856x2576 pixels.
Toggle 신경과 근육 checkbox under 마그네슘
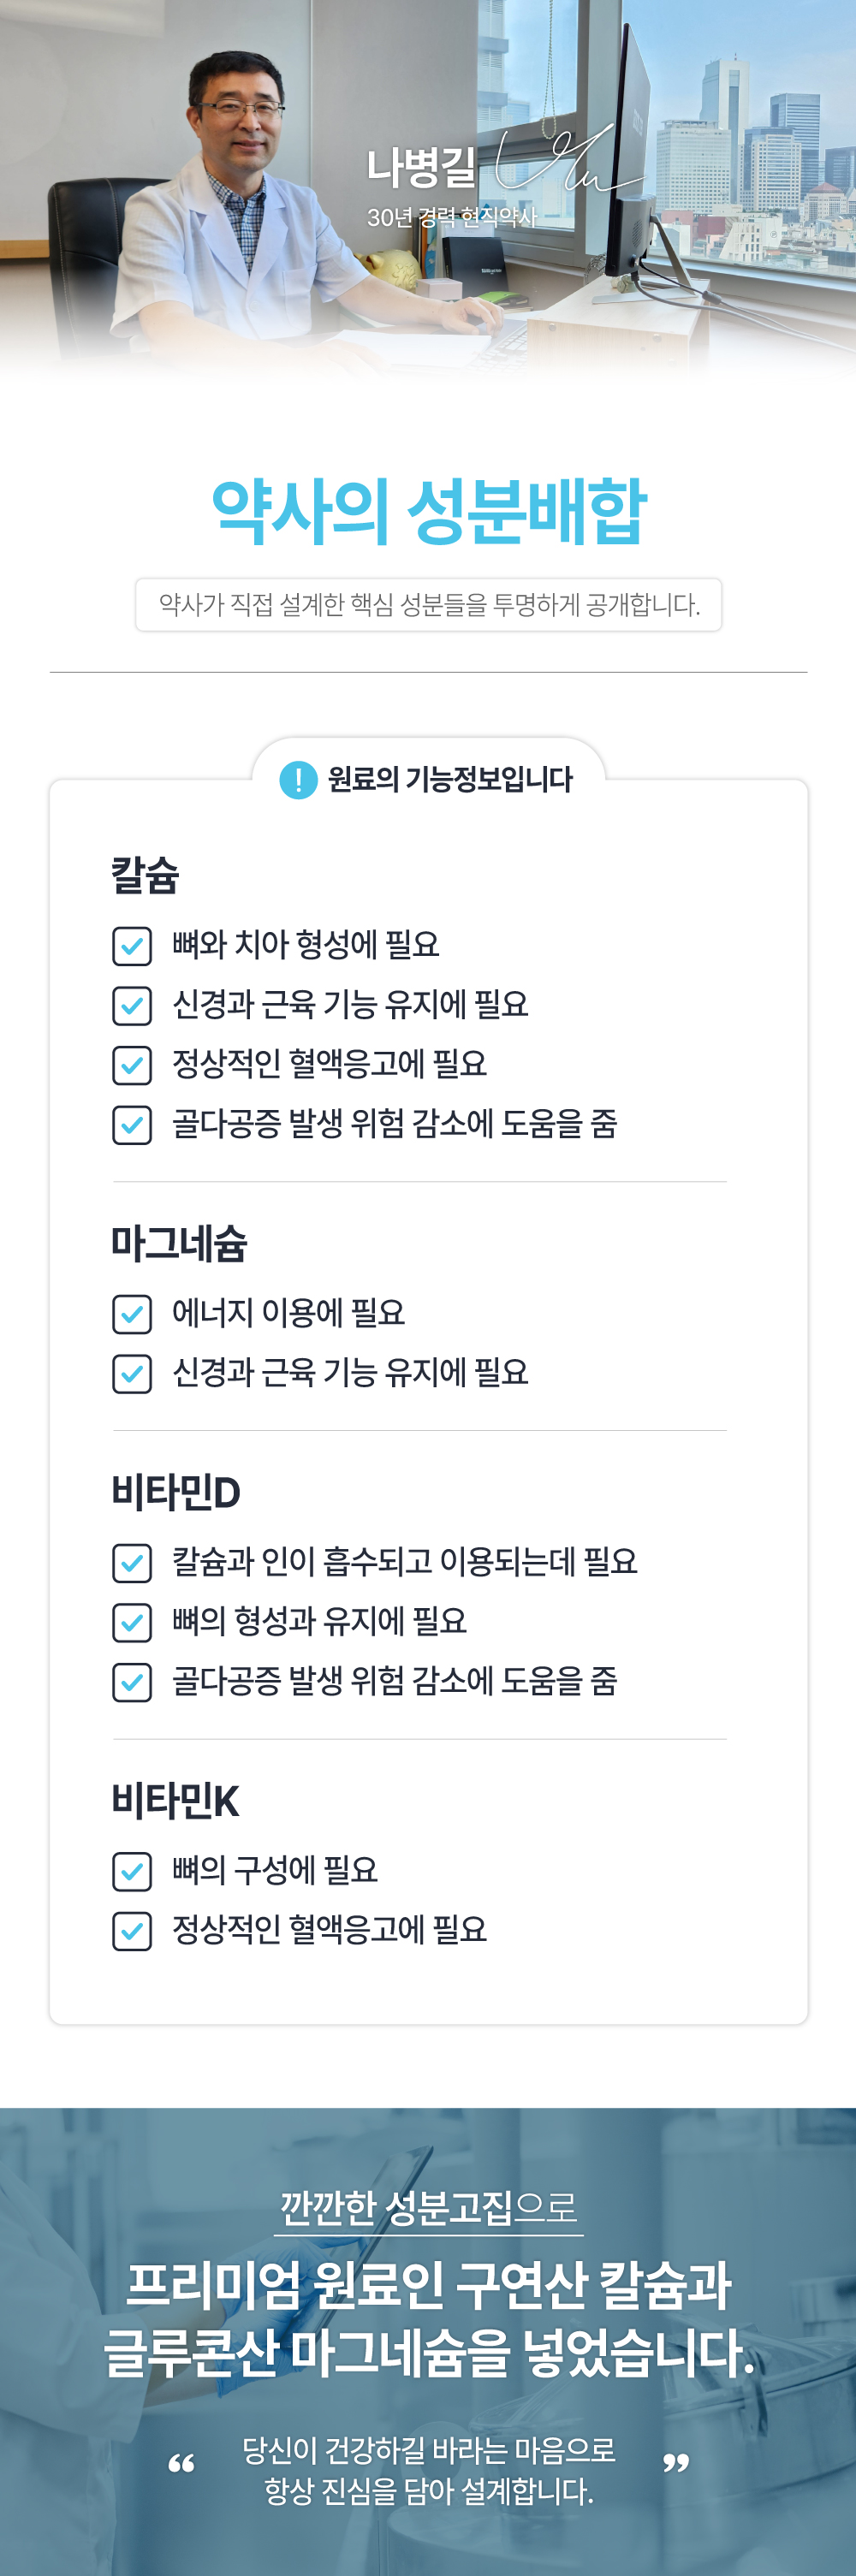[132, 1374]
